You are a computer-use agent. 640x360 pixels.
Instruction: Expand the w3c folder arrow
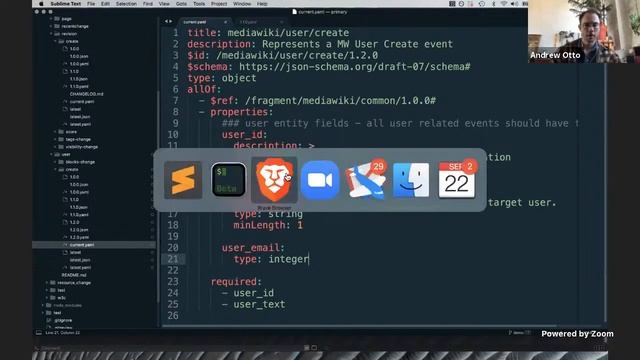(47, 298)
